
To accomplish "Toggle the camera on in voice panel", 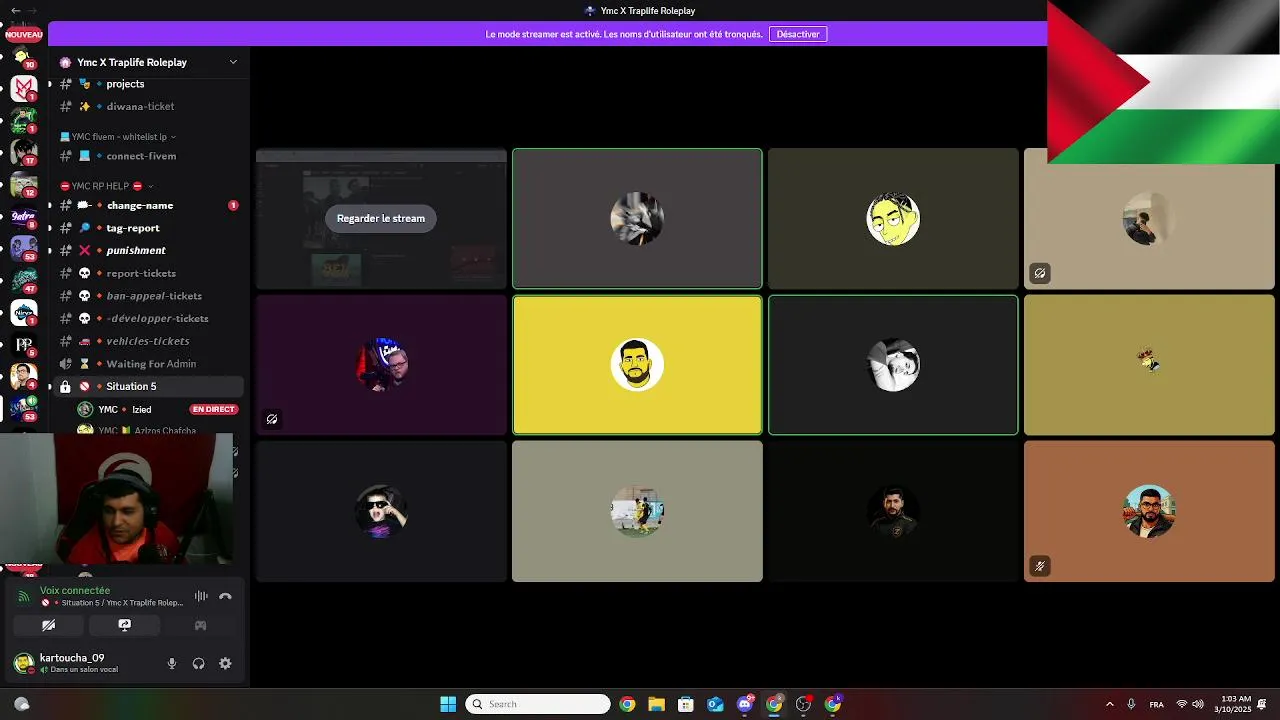I will tap(48, 625).
